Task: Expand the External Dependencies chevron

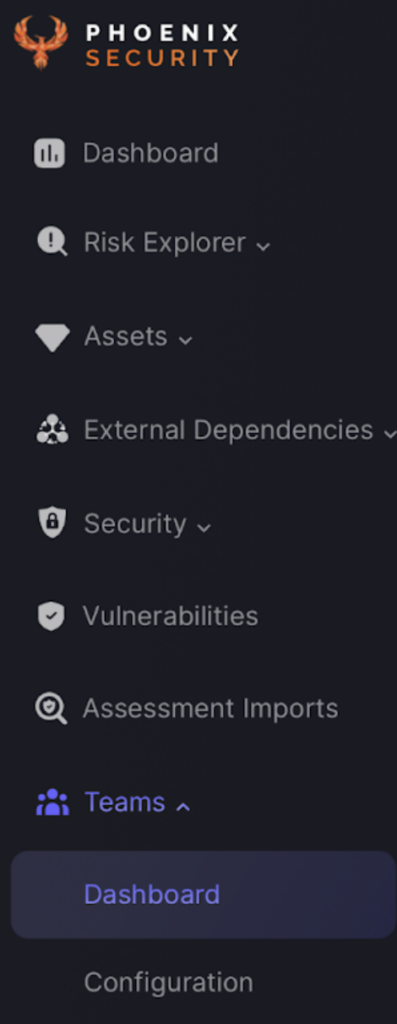Action: tap(389, 434)
